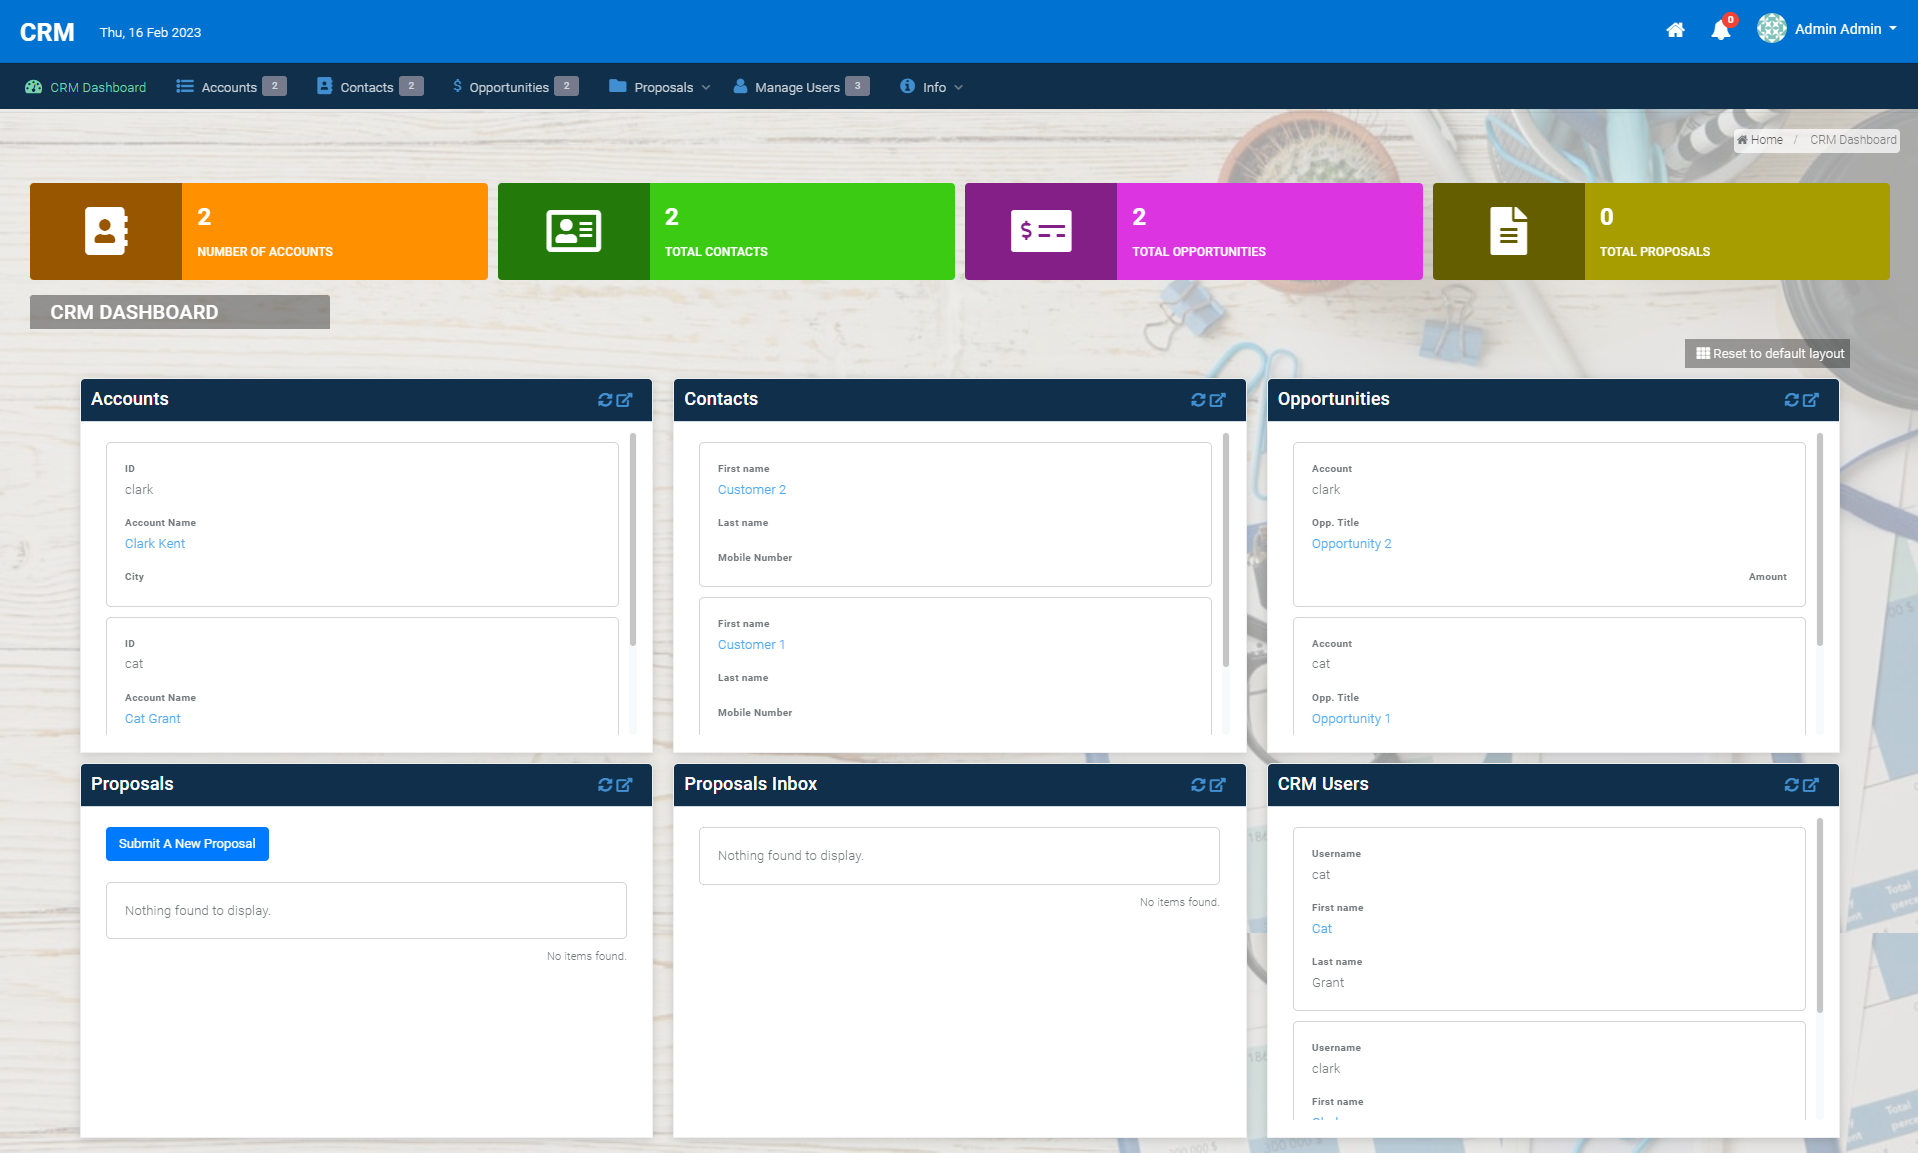Click the CRM Users panel title
The width and height of the screenshot is (1918, 1153).
coord(1323,784)
